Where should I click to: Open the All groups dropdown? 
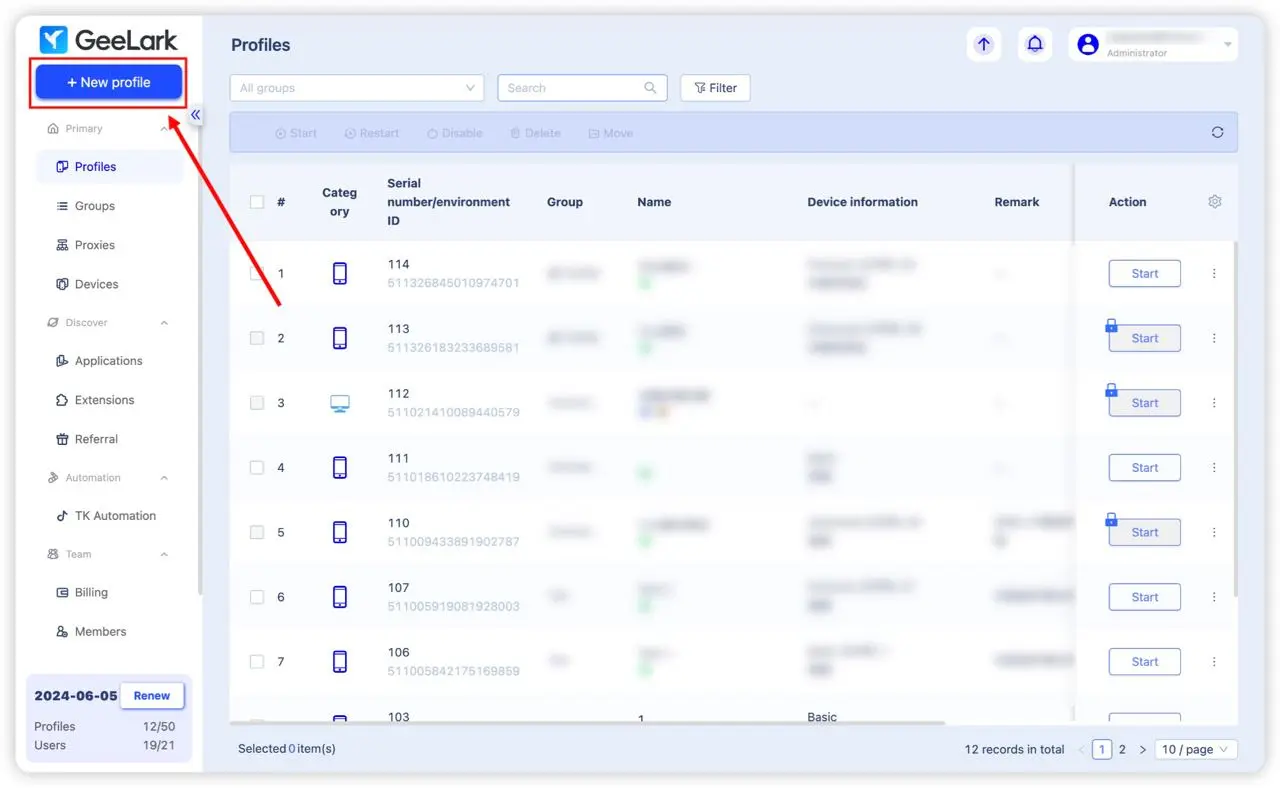(x=356, y=87)
